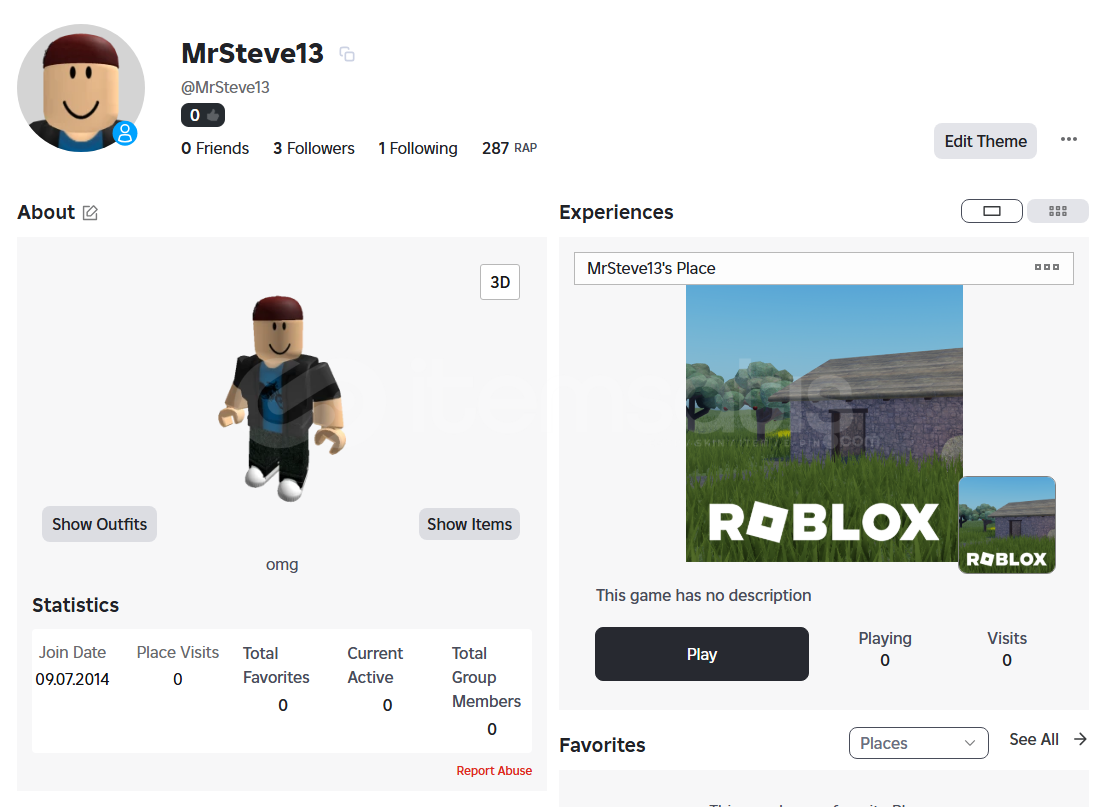Click the Current Active label
This screenshot has height=807, width=1113.
click(375, 665)
